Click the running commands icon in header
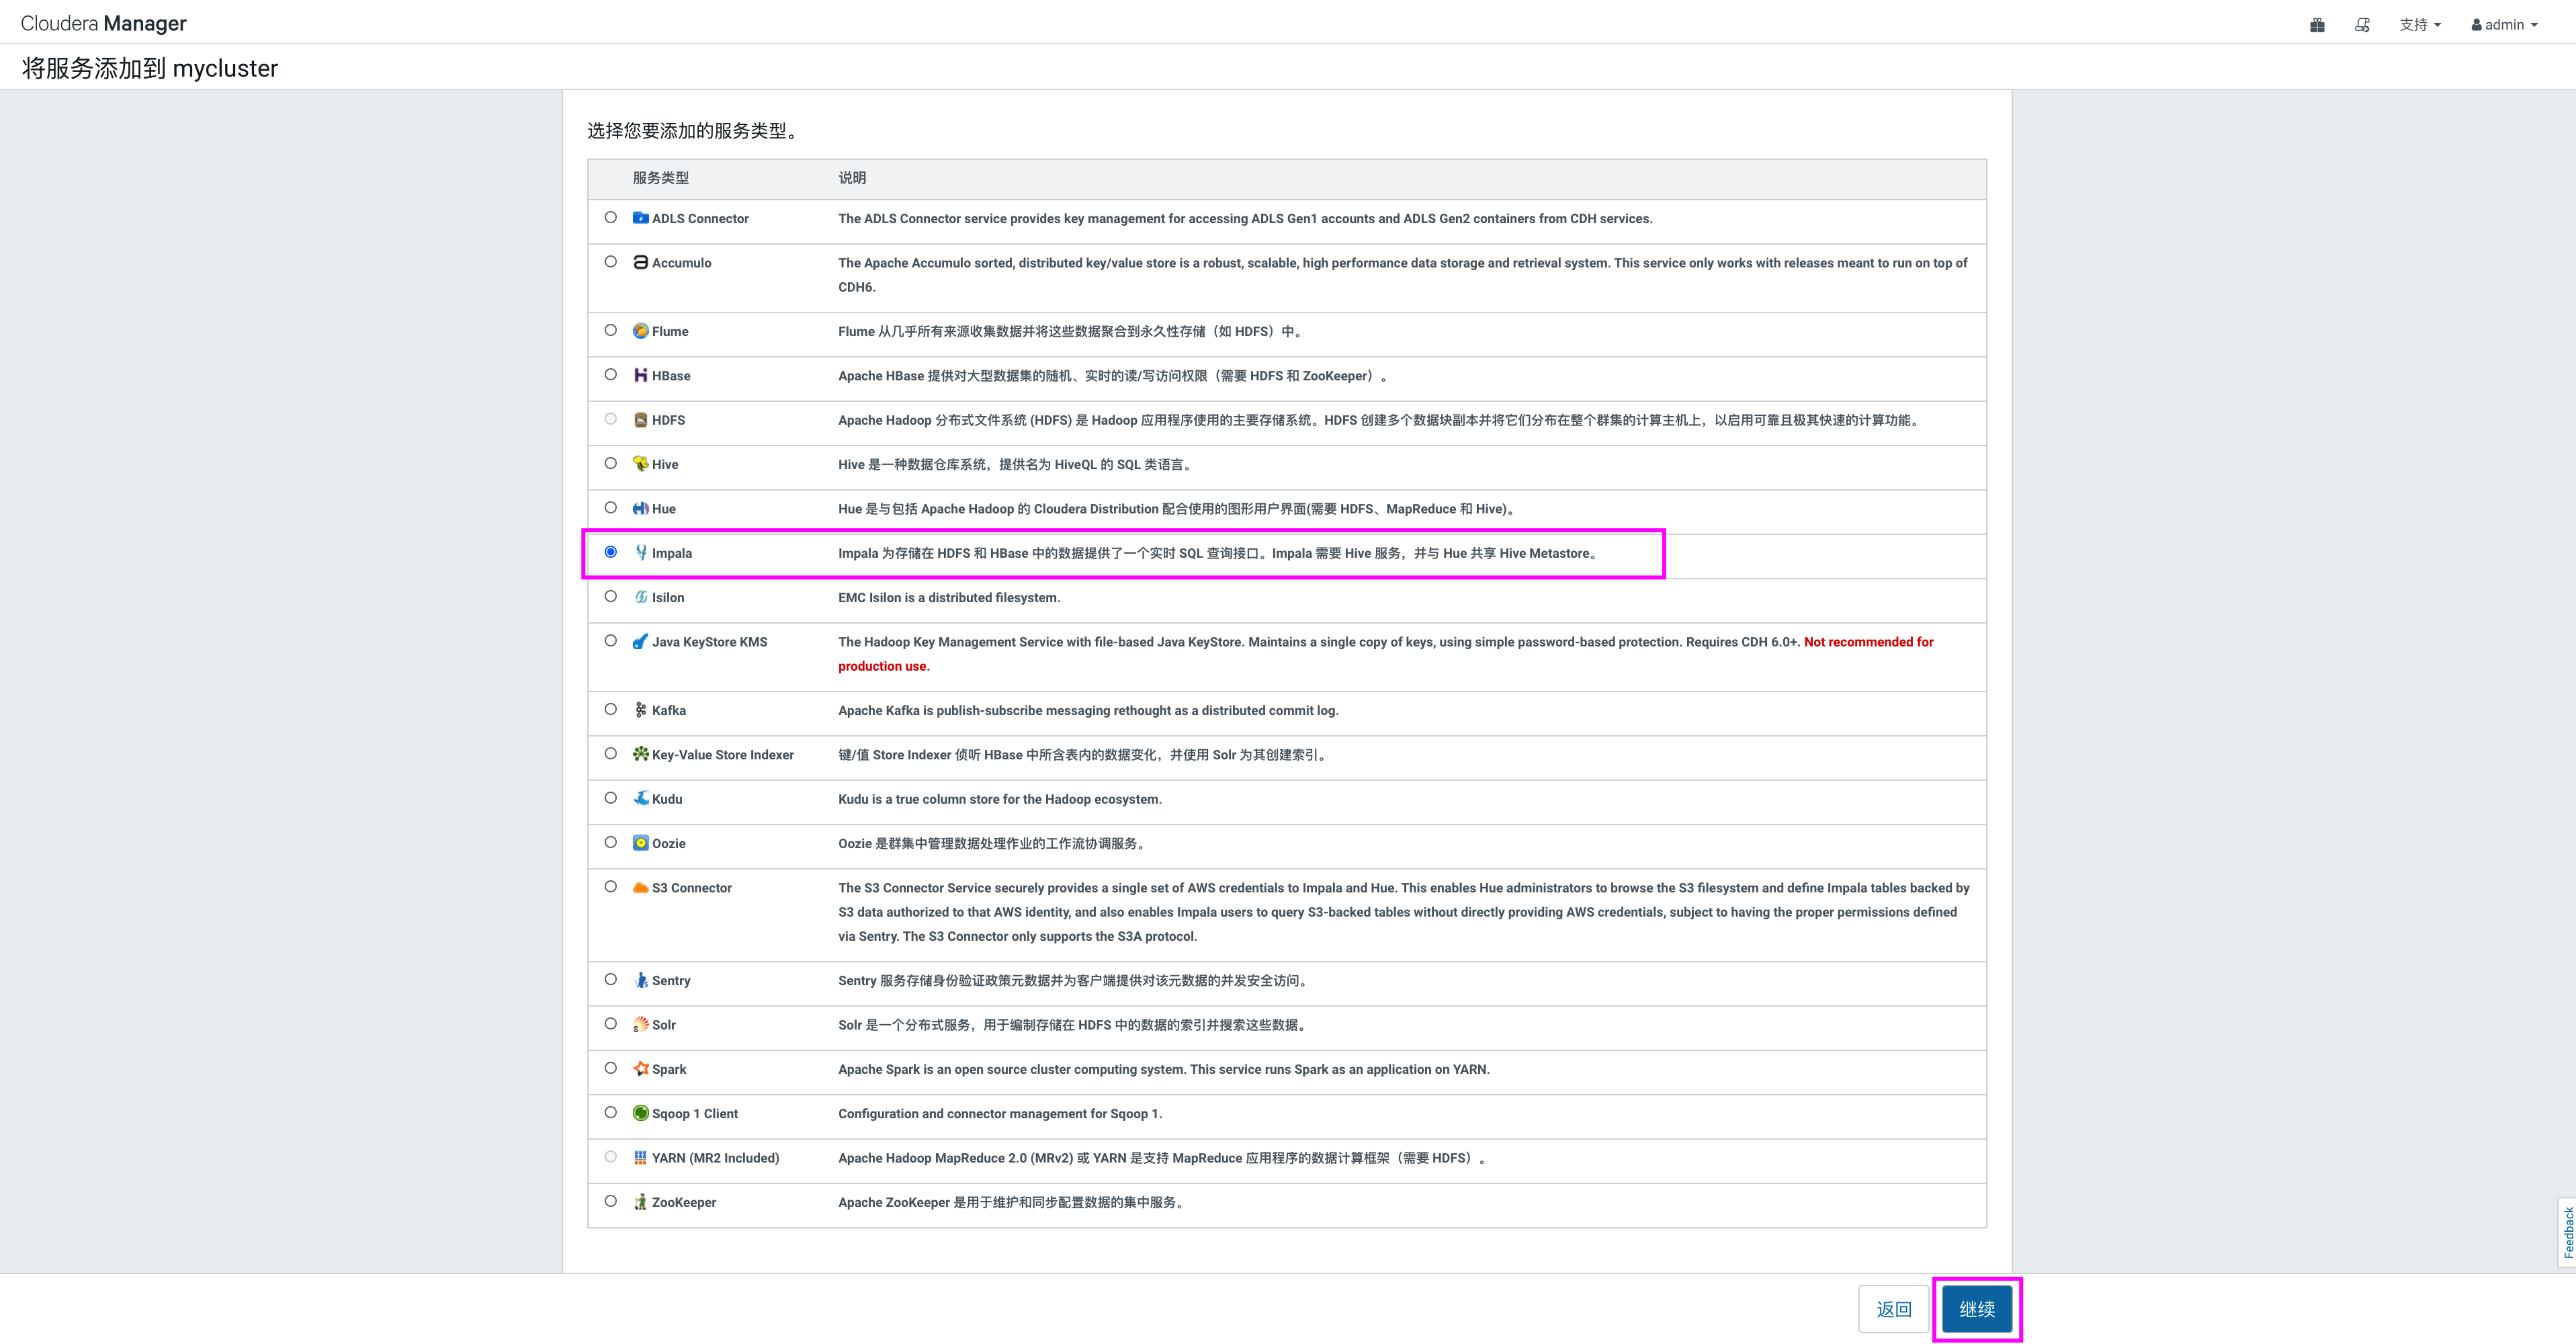Viewport: 2576px width, 1344px height. click(2362, 25)
